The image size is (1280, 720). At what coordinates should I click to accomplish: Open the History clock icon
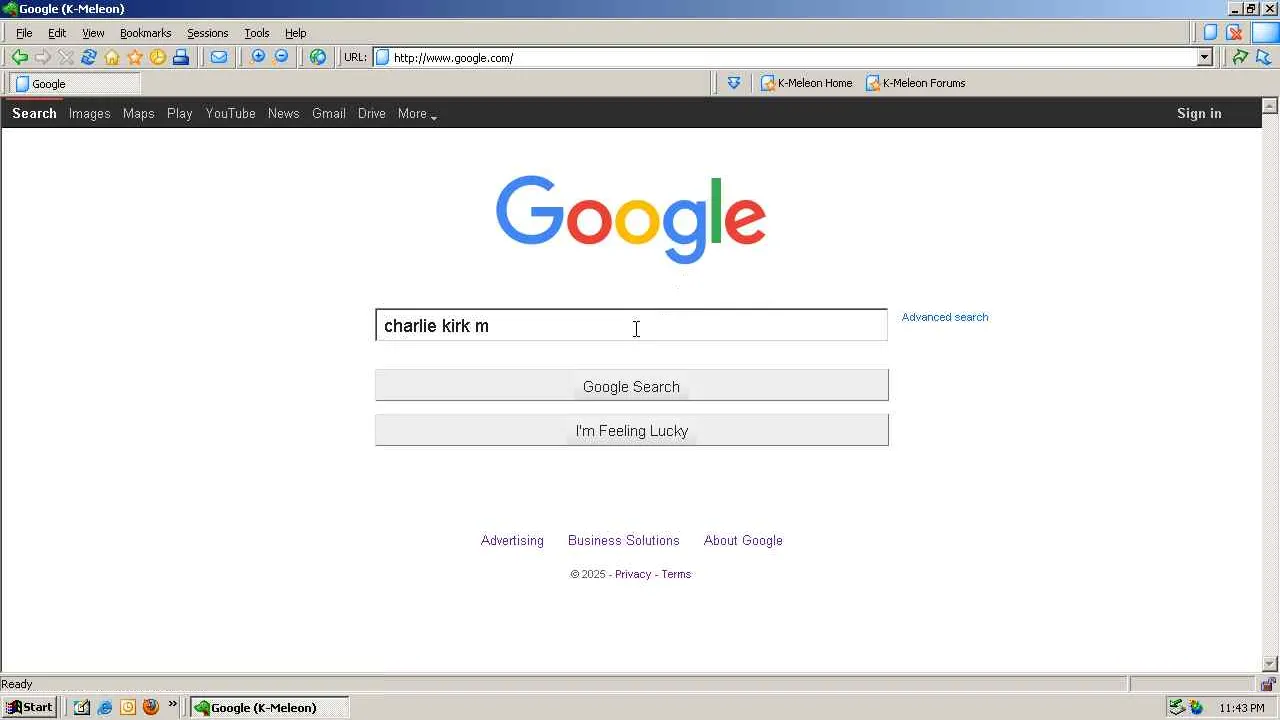click(x=158, y=57)
